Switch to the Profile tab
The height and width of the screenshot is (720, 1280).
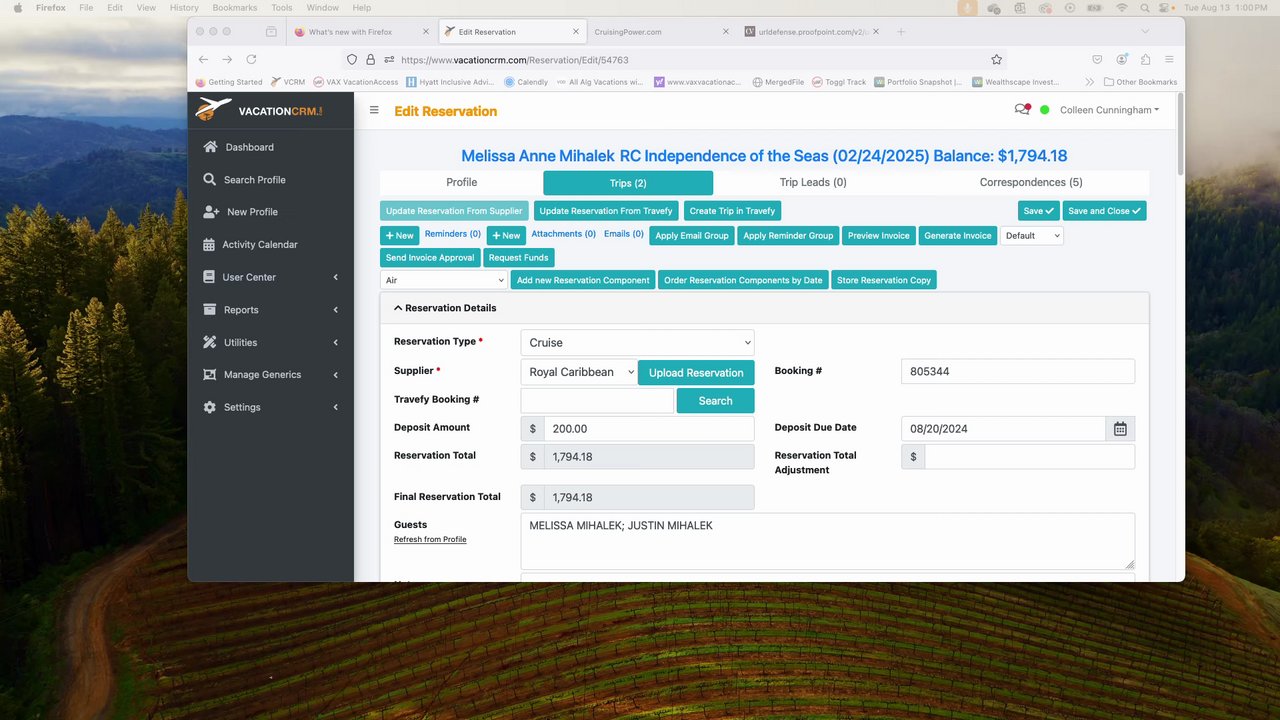[461, 182]
